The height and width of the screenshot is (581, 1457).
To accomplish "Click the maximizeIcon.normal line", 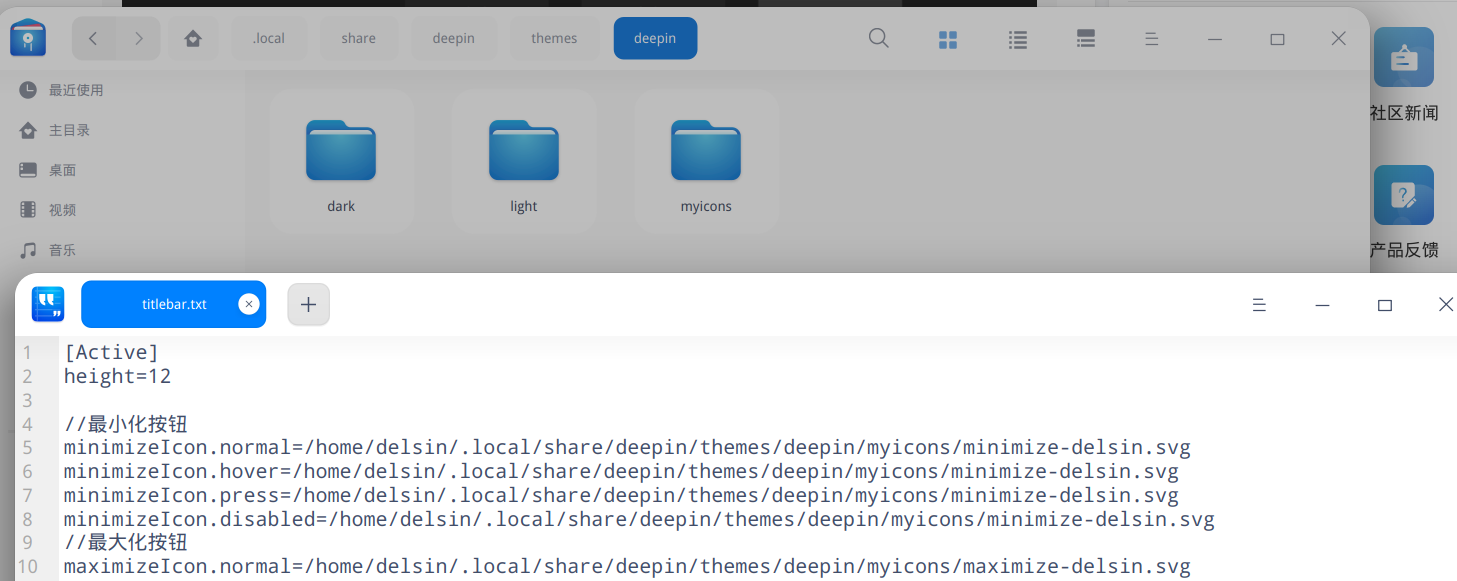I will [627, 568].
